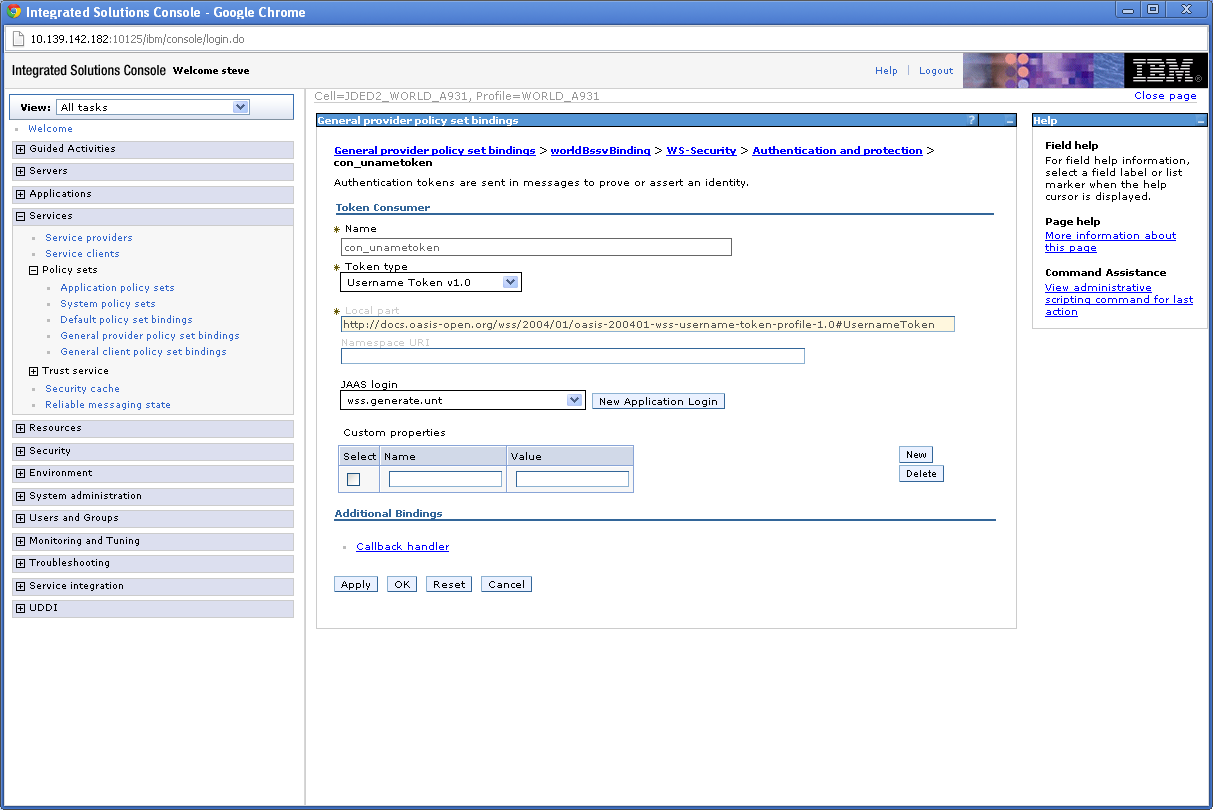The width and height of the screenshot is (1213, 810).
Task: Click the Cancel button
Action: point(506,584)
